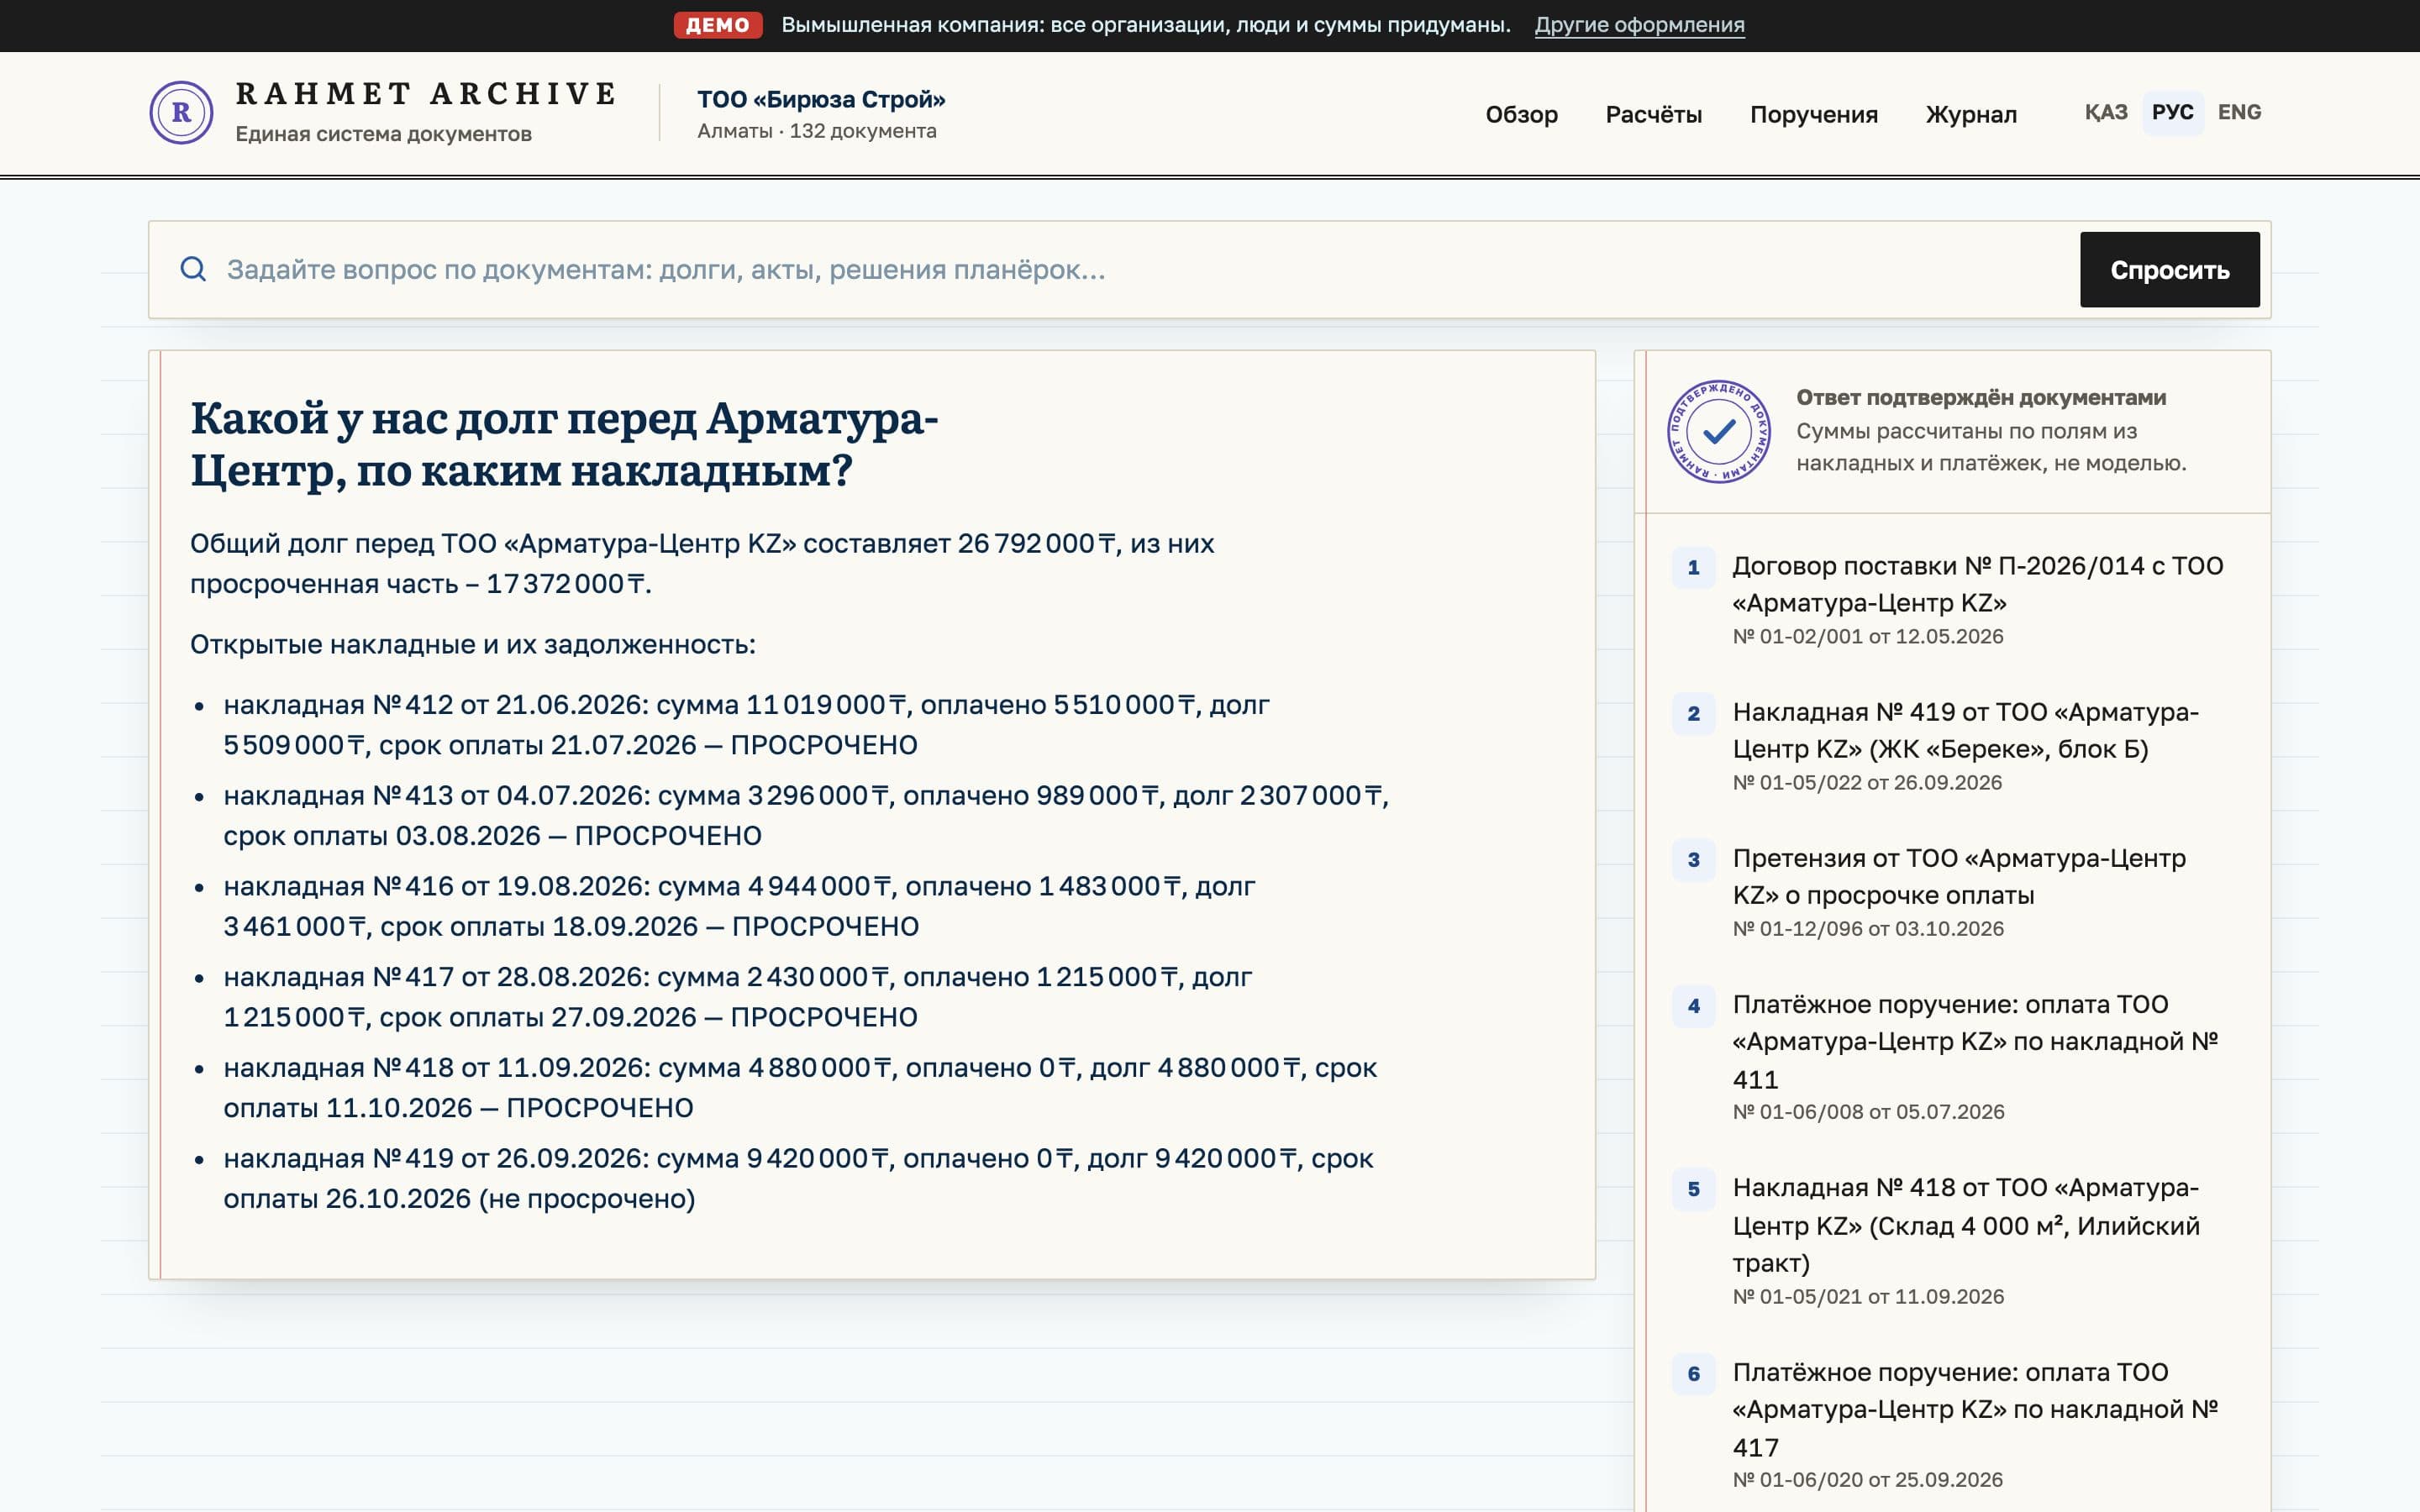Viewport: 2420px width, 1512px height.
Task: Go to the Поручения section
Action: pyautogui.click(x=1813, y=114)
